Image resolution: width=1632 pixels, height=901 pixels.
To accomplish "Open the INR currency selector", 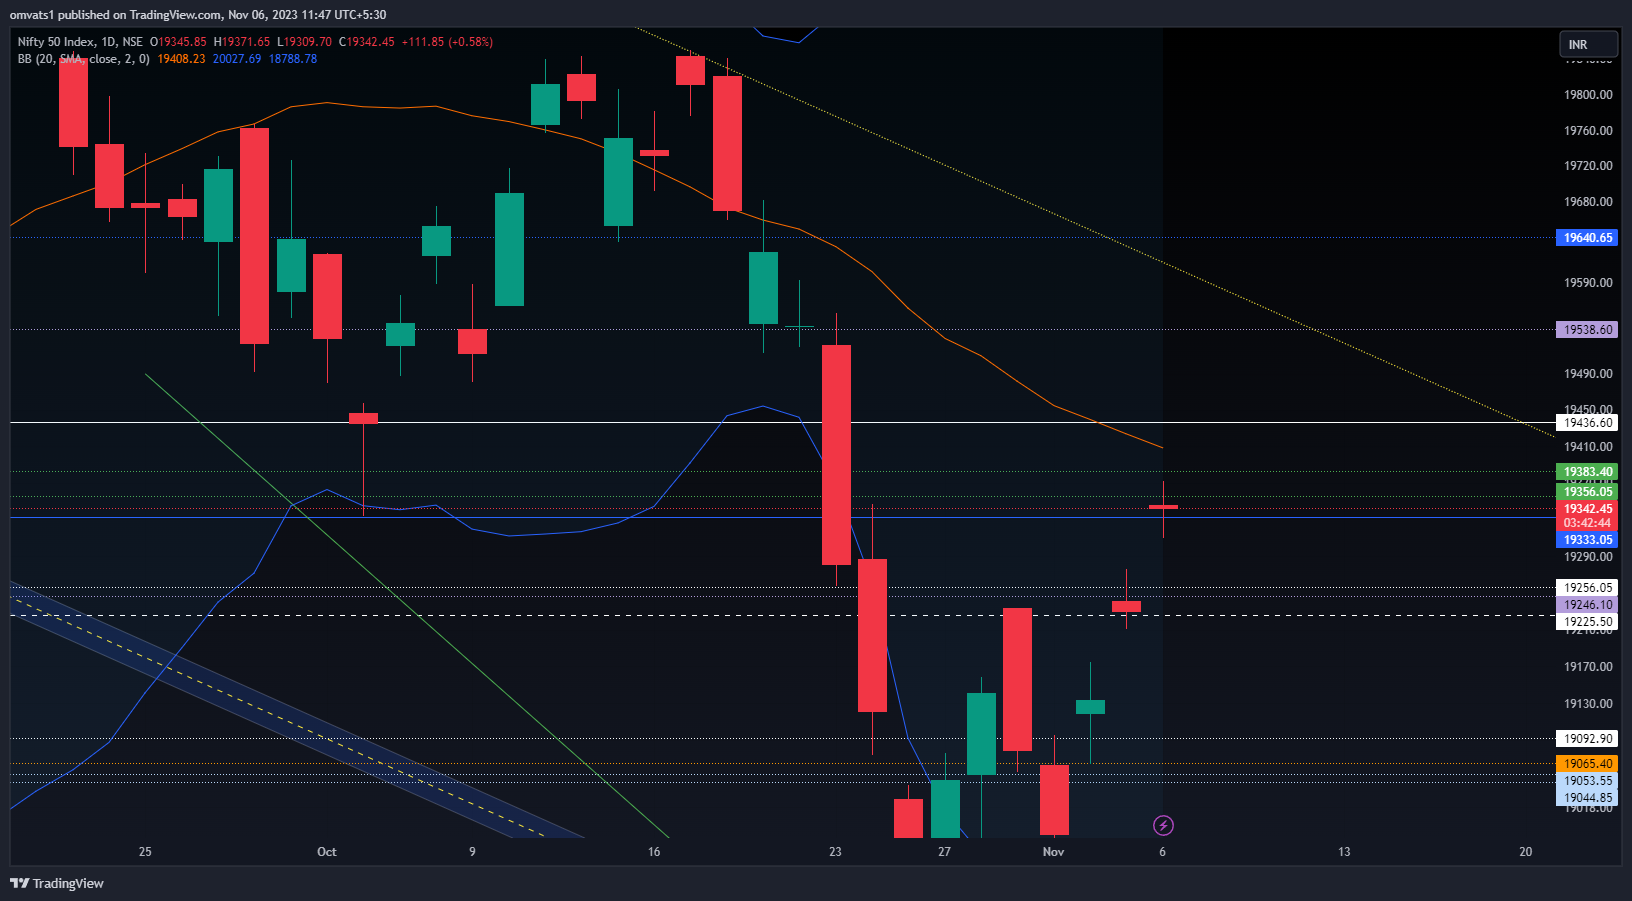I will coord(1588,44).
